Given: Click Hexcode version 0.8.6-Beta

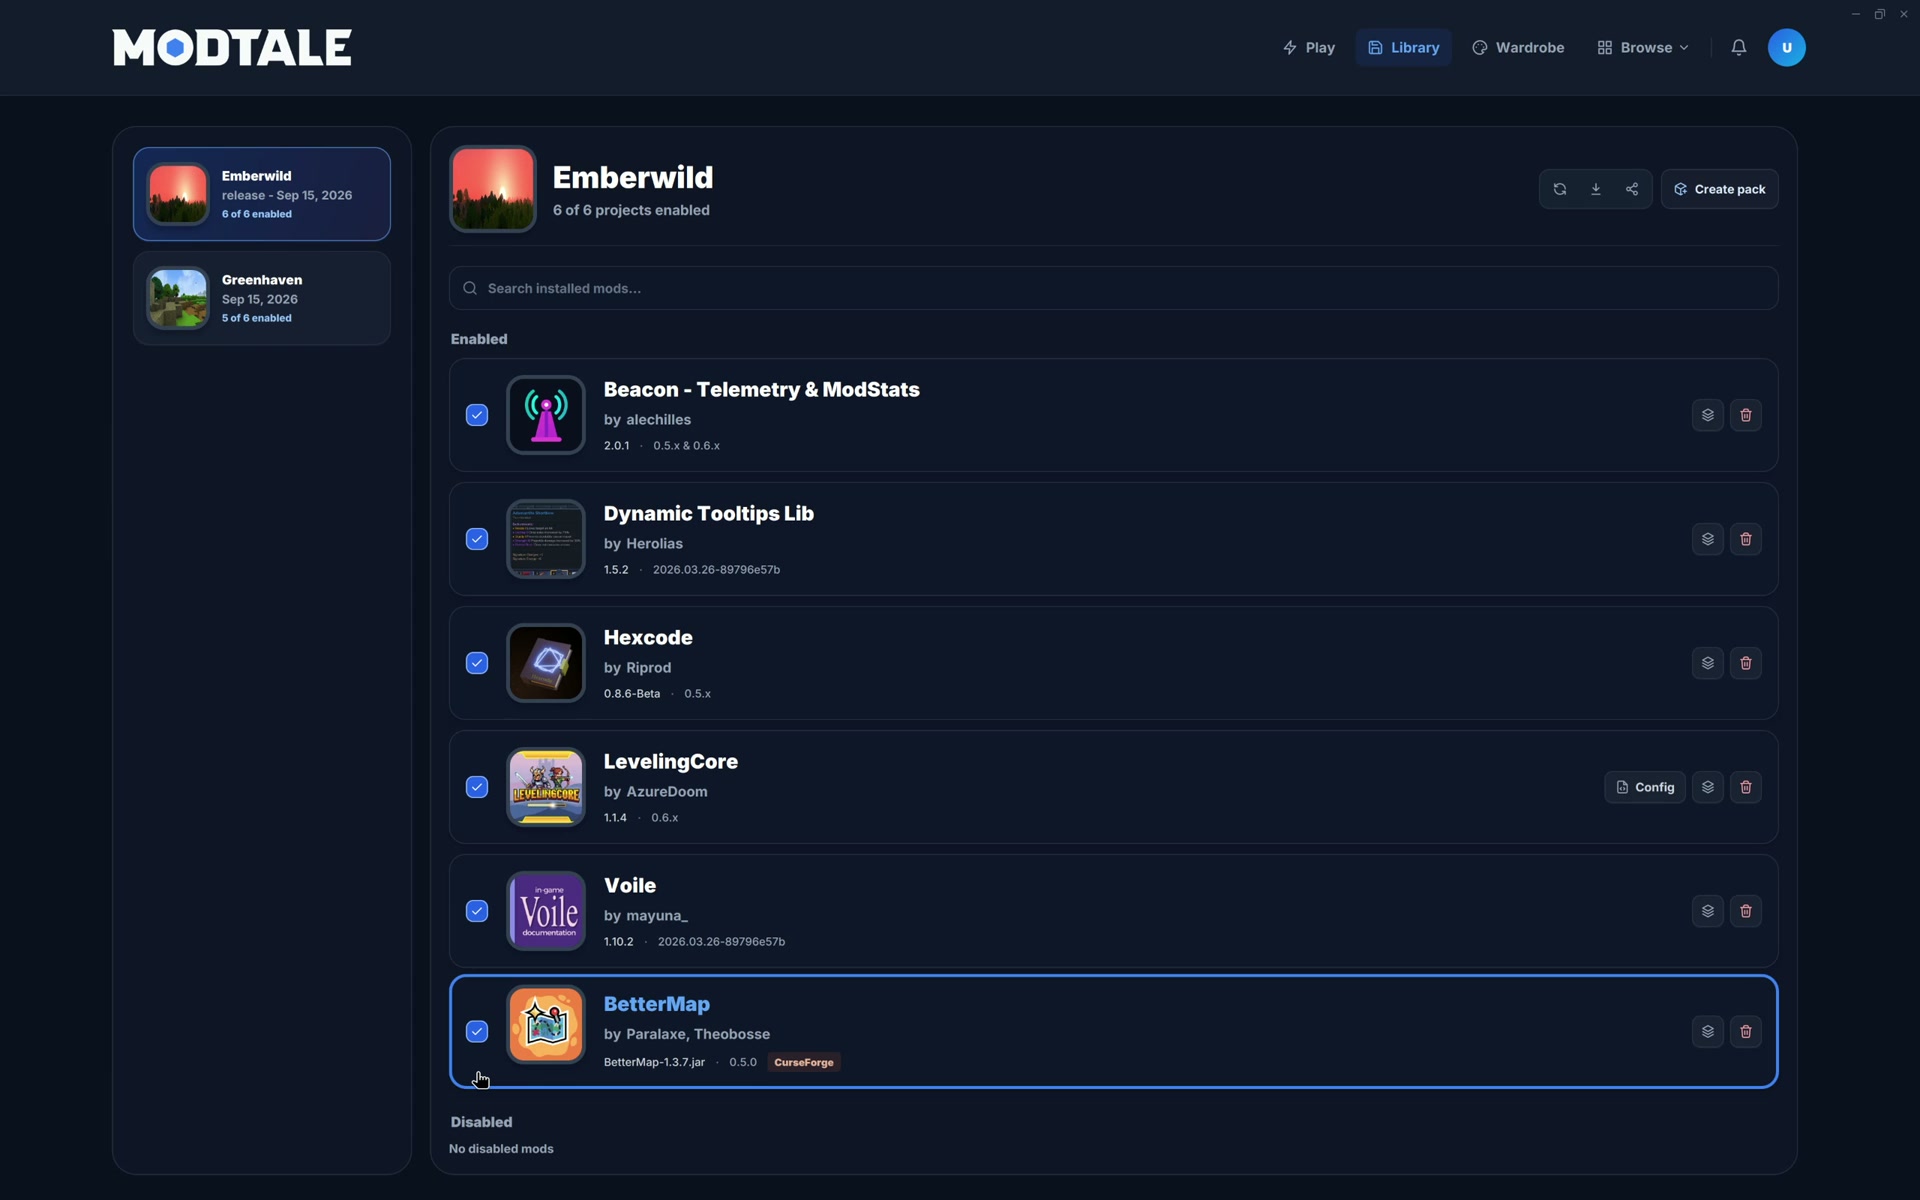Looking at the screenshot, I should (x=632, y=694).
